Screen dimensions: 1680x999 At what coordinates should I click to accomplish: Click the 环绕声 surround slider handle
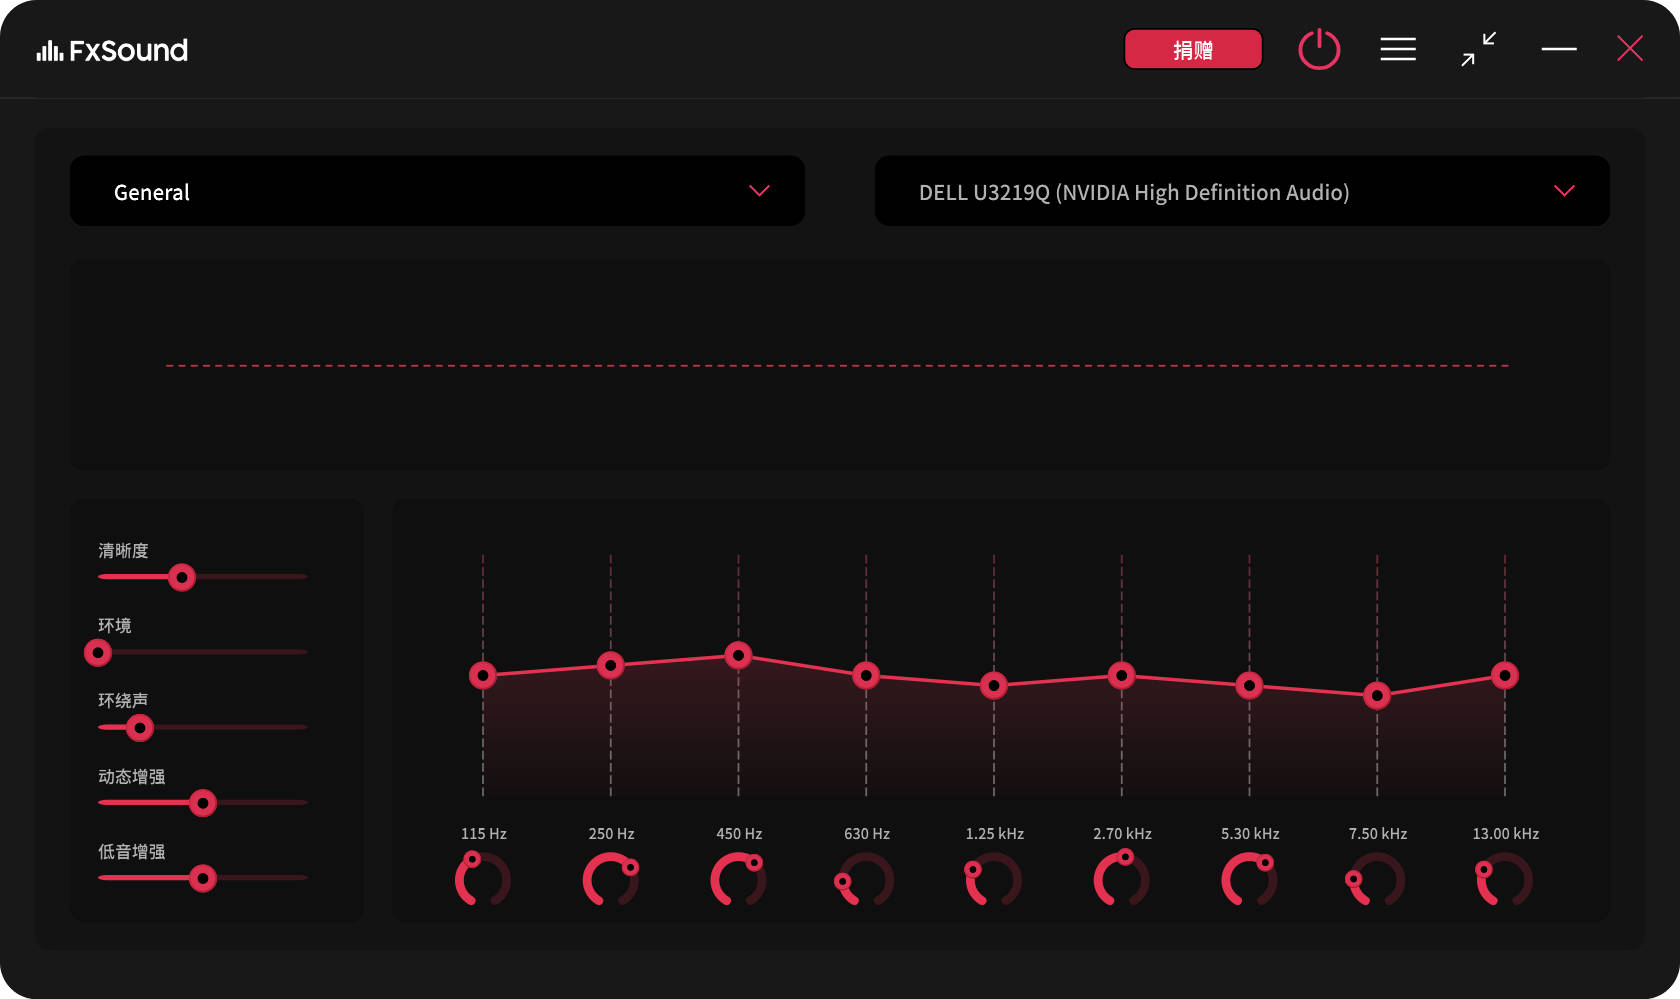tap(140, 728)
